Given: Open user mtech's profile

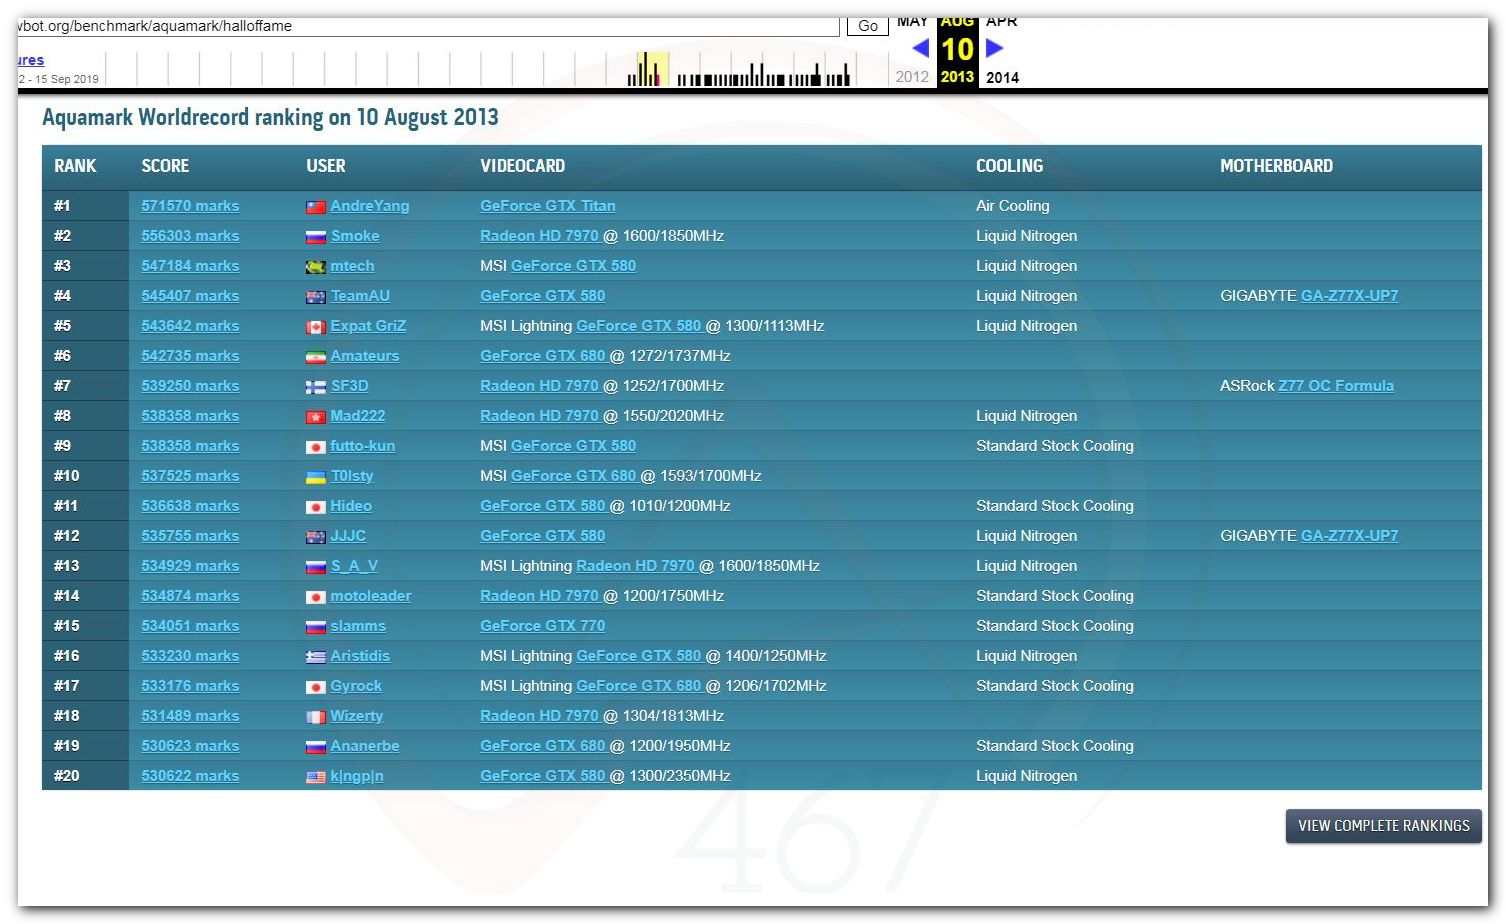Looking at the screenshot, I should coord(352,266).
